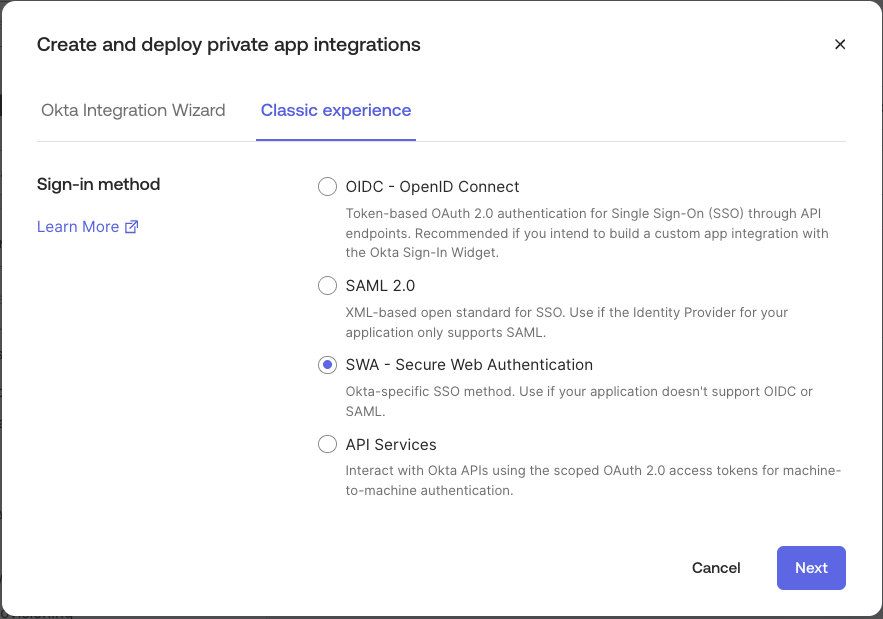Viewport: 883px width, 619px height.
Task: Open the Classic experience tab
Action: coord(336,110)
